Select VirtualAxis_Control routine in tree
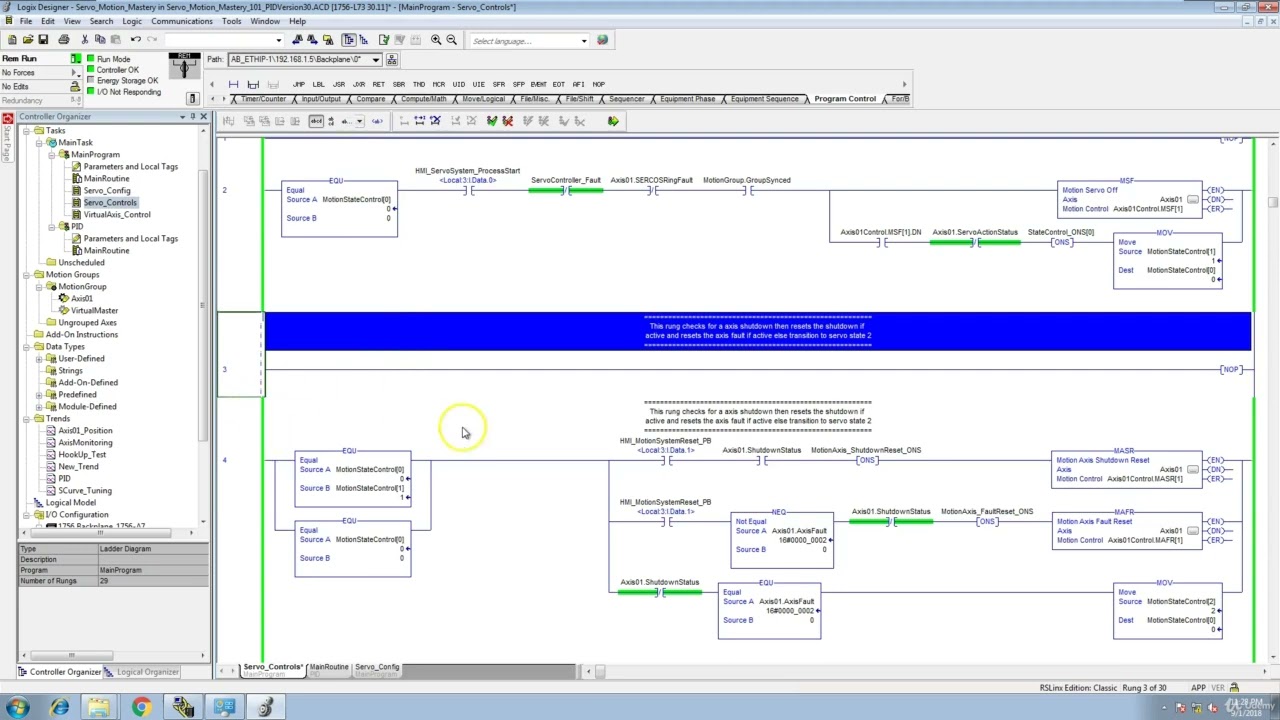1280x720 pixels. [117, 215]
